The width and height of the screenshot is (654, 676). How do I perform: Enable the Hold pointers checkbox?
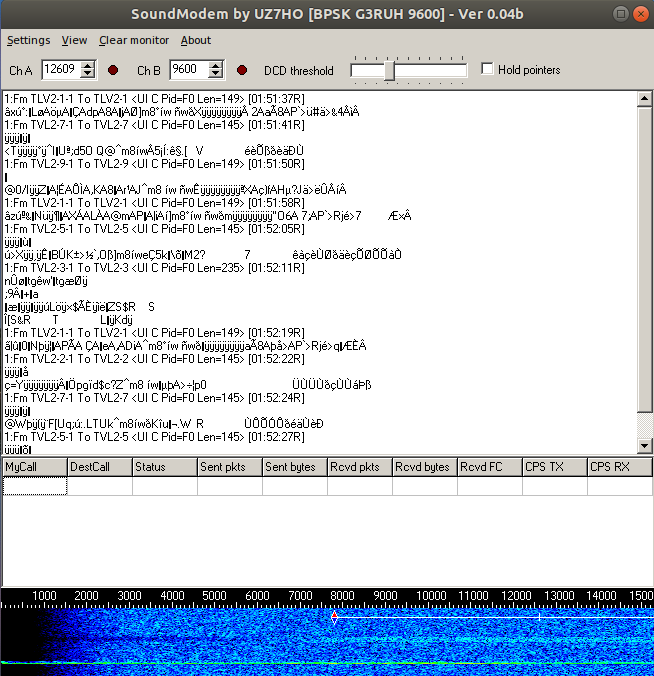(487, 69)
